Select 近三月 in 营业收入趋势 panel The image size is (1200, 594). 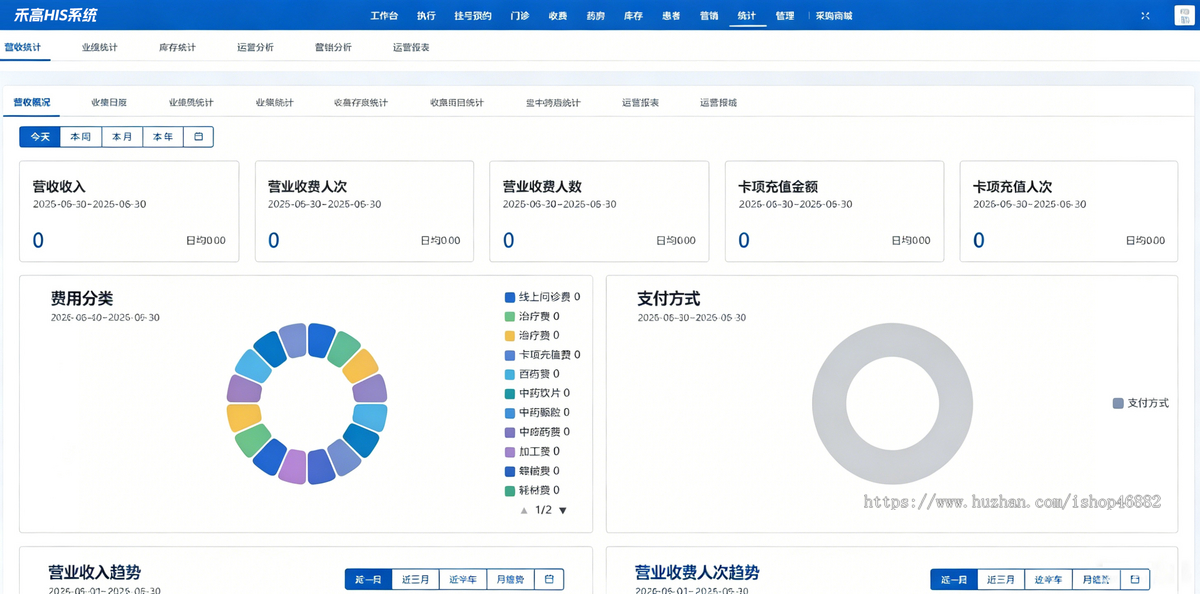416,579
